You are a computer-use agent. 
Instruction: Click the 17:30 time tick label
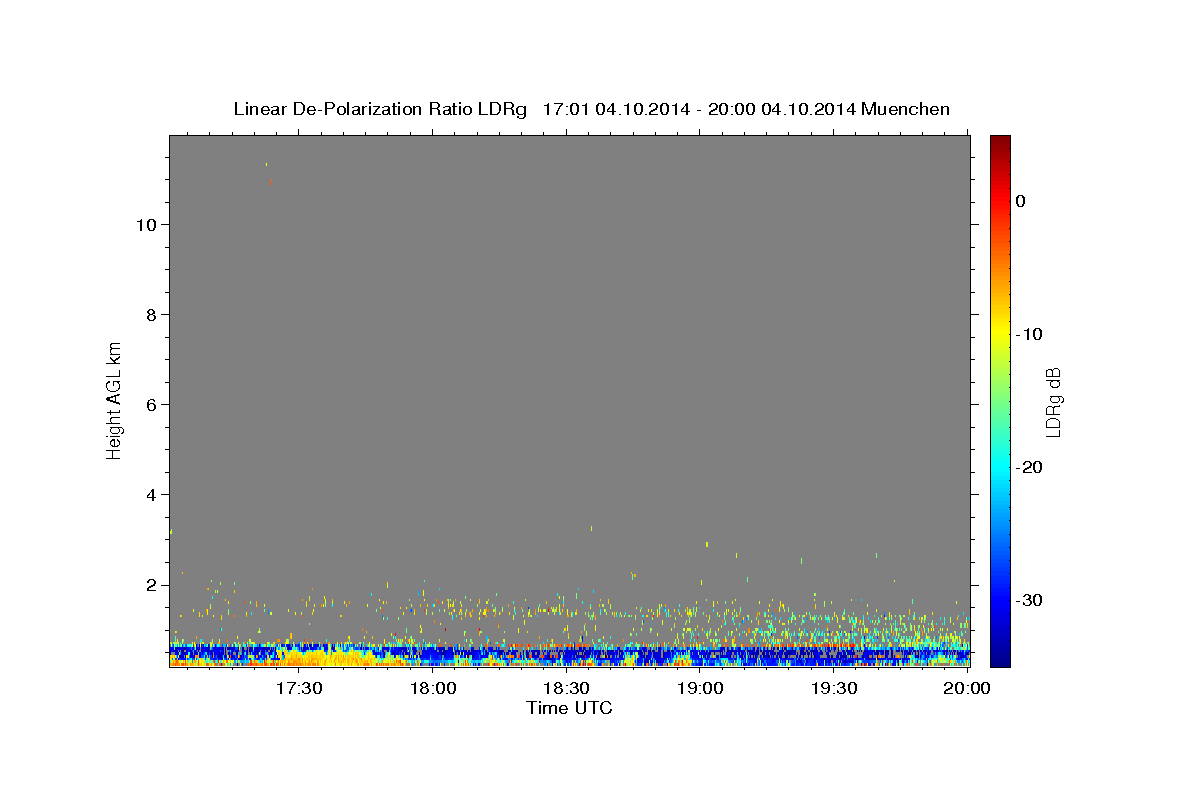click(x=299, y=688)
